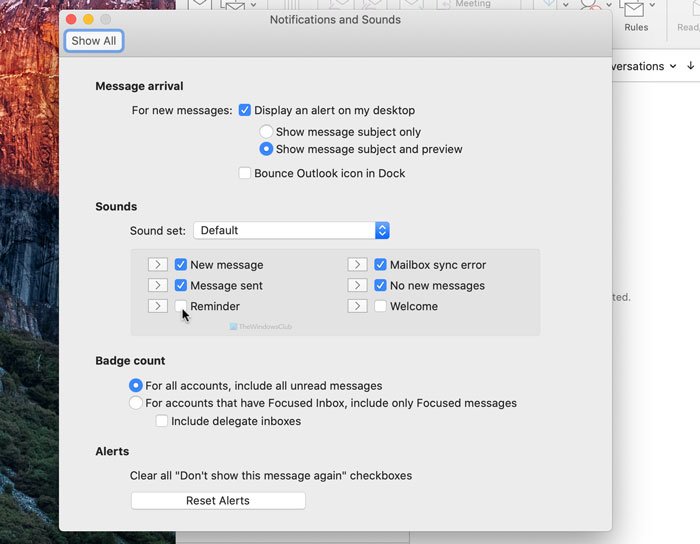Preview the New message sound
This screenshot has height=544, width=700.
tap(158, 265)
